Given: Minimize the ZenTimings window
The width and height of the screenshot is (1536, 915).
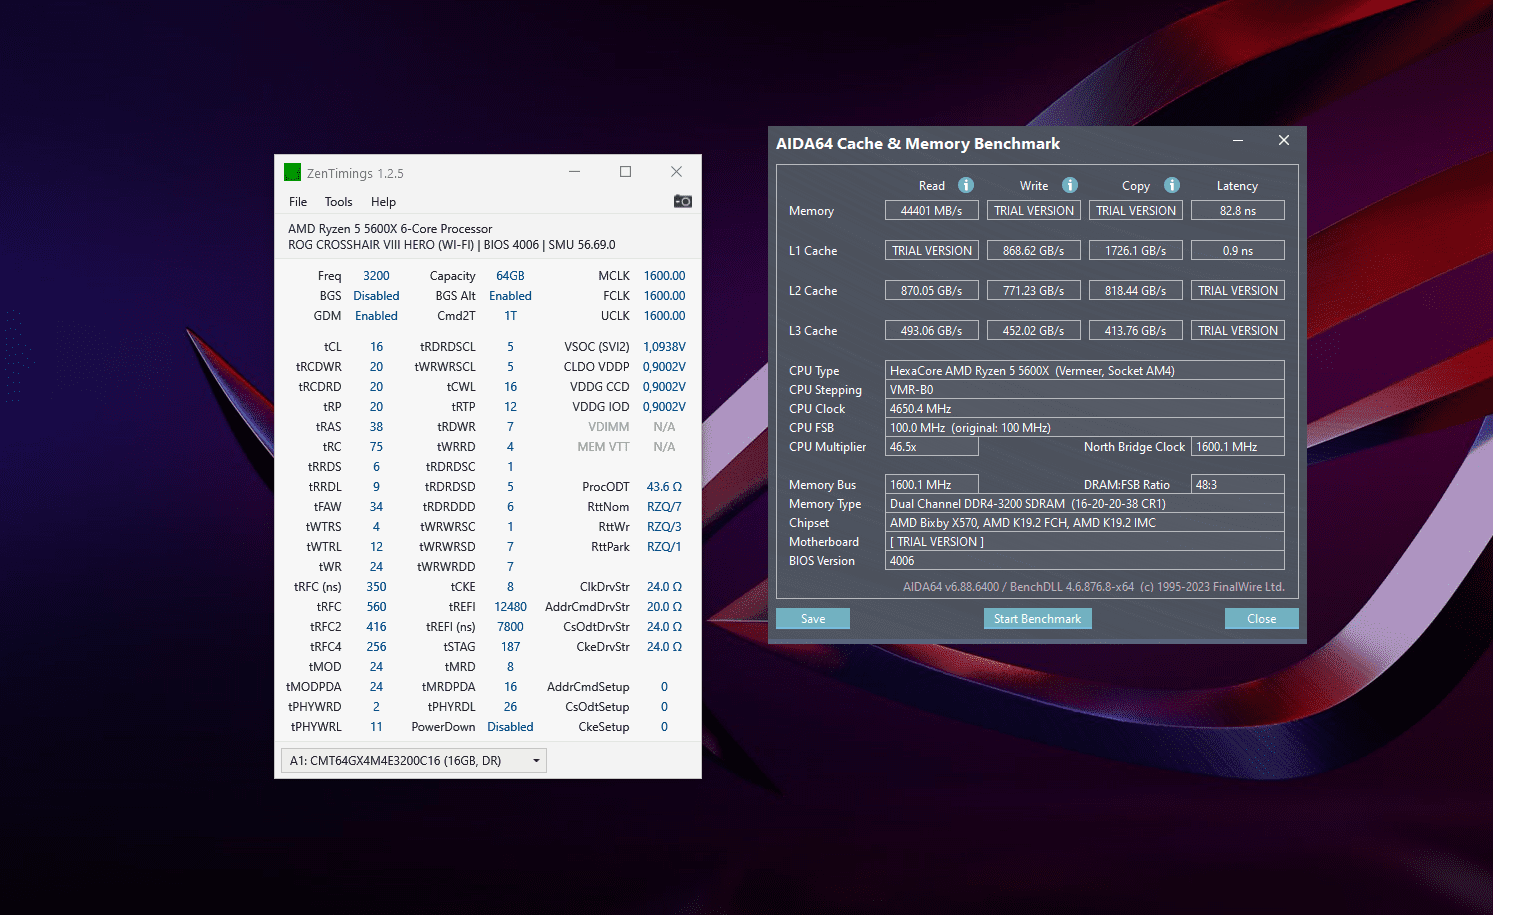Looking at the screenshot, I should pos(575,172).
